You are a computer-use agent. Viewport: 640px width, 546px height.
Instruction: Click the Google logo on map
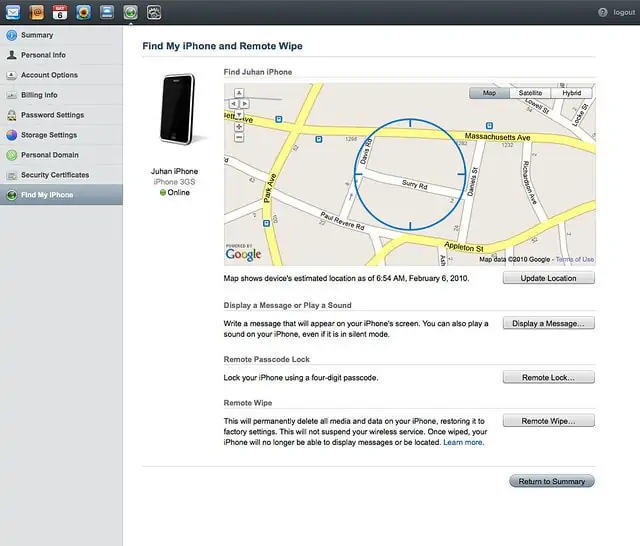[x=243, y=253]
